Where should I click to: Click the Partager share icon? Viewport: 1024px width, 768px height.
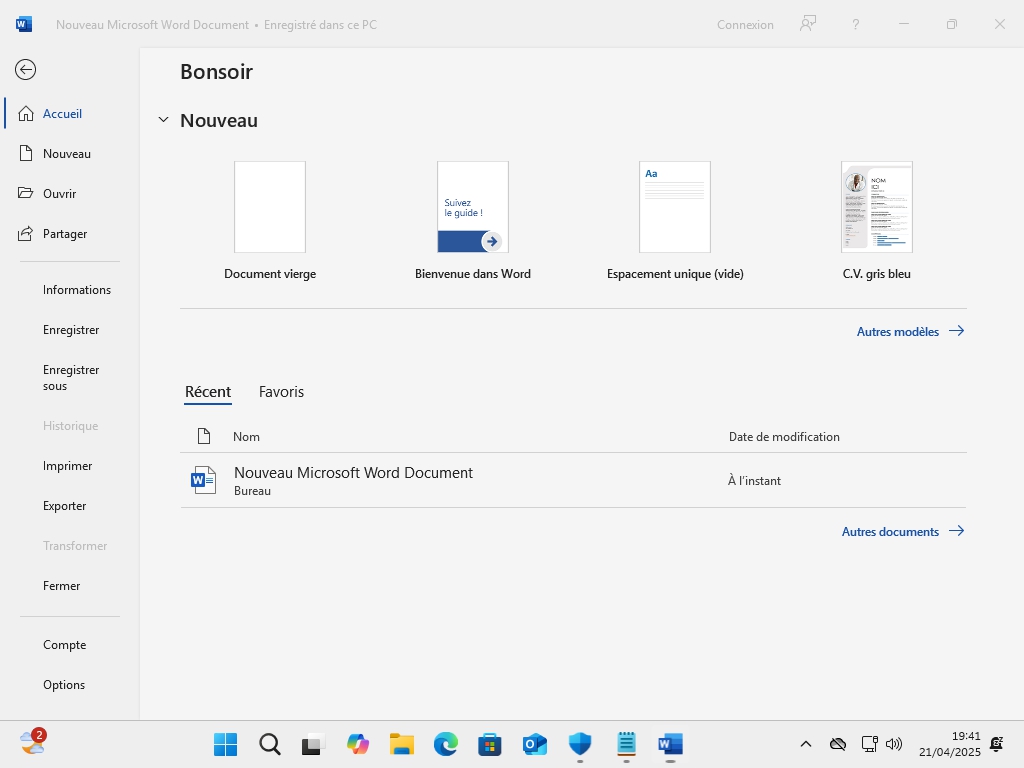[26, 234]
